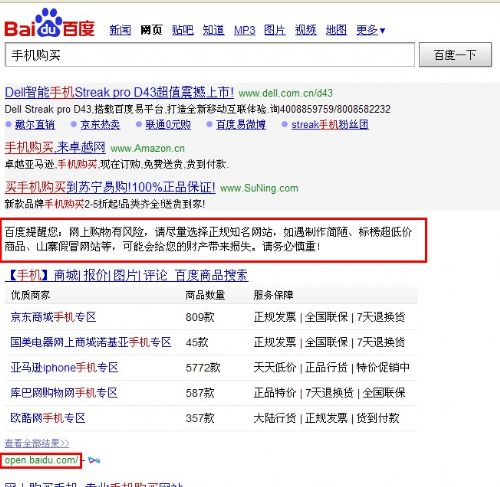
Task: Click the 百度提醒您 shopping risk warning text
Action: (208, 239)
